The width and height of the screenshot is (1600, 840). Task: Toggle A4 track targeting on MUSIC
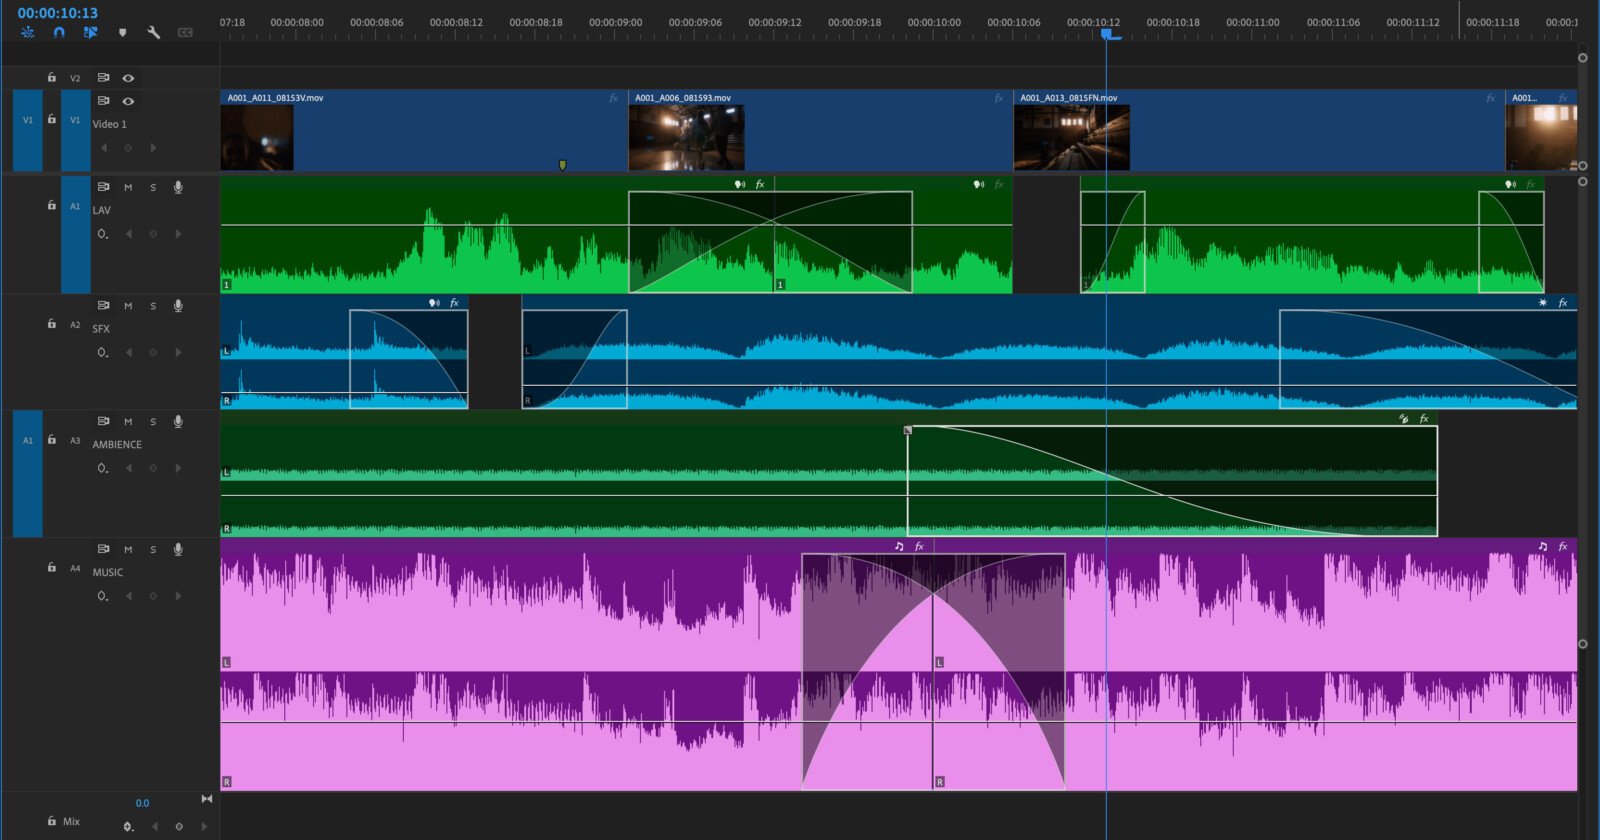tap(75, 568)
